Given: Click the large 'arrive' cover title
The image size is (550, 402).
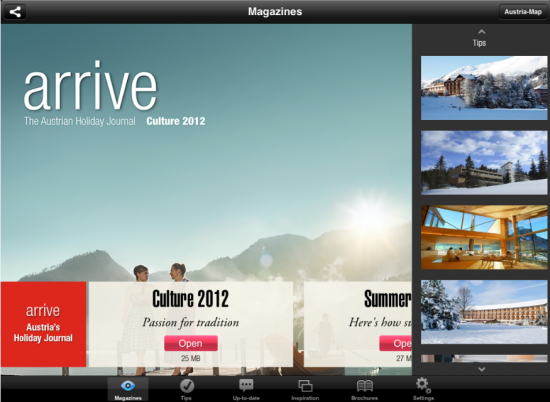Looking at the screenshot, I should point(90,86).
